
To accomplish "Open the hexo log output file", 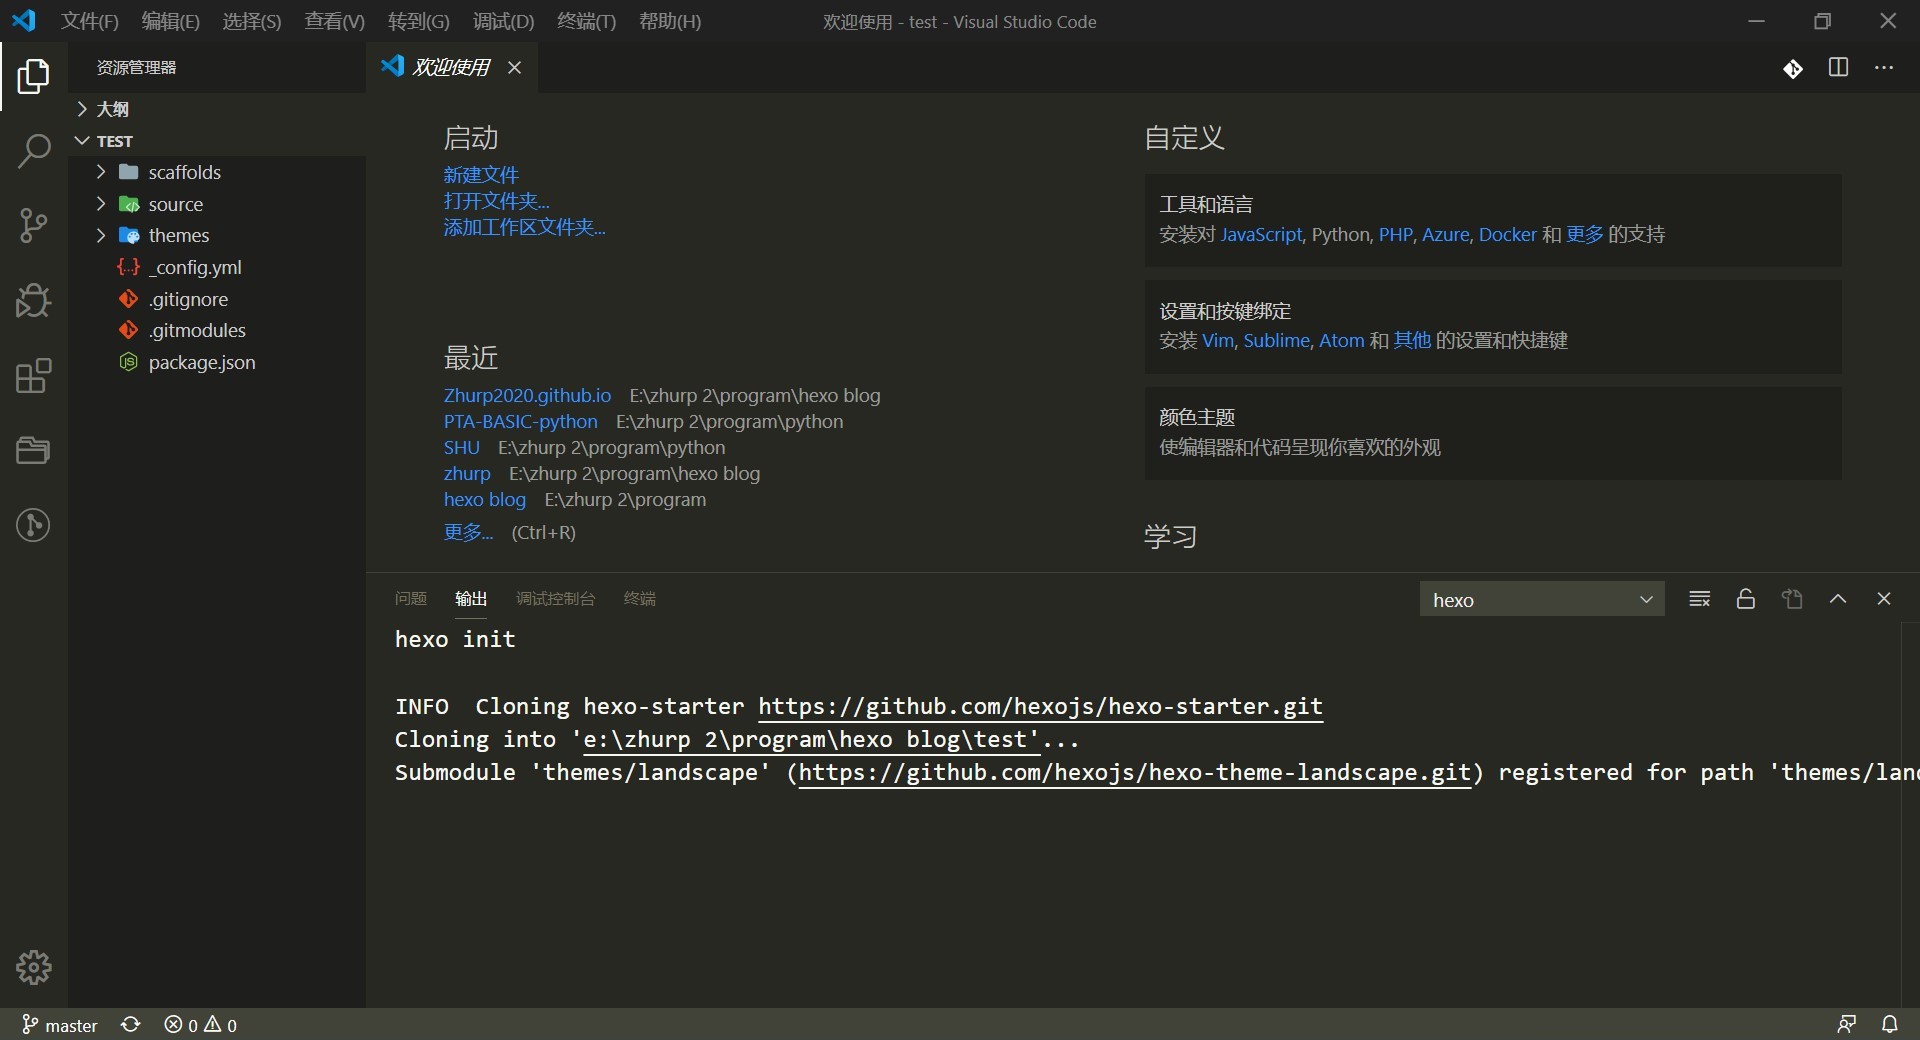I will [1792, 599].
